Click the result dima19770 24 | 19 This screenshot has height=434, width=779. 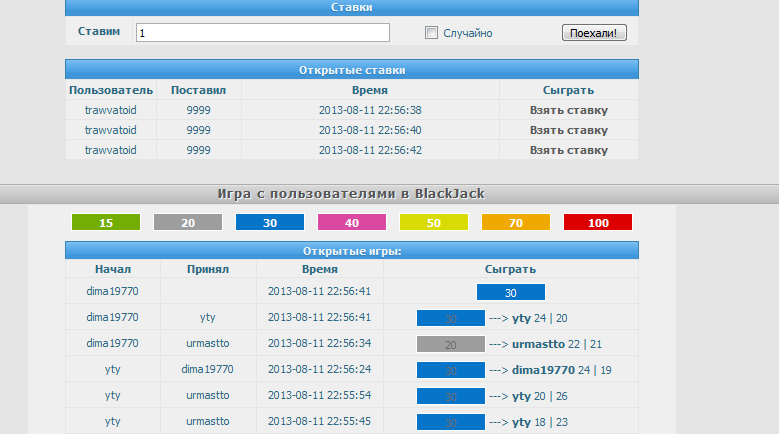(561, 370)
